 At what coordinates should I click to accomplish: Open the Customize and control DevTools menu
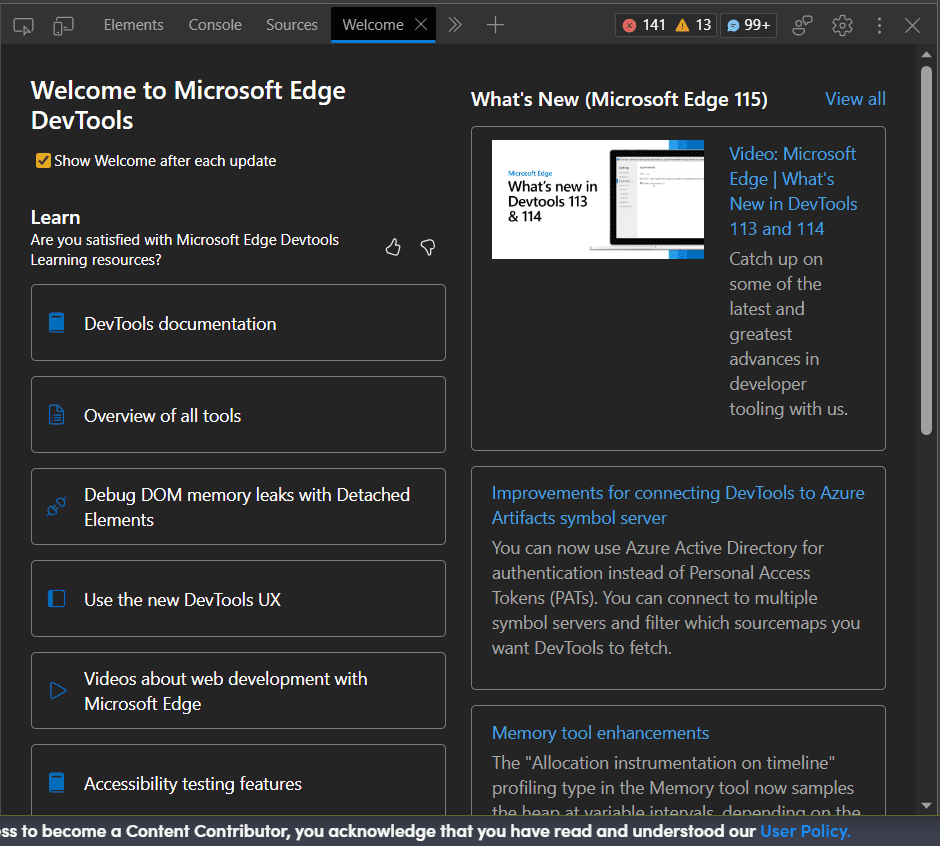click(x=879, y=25)
